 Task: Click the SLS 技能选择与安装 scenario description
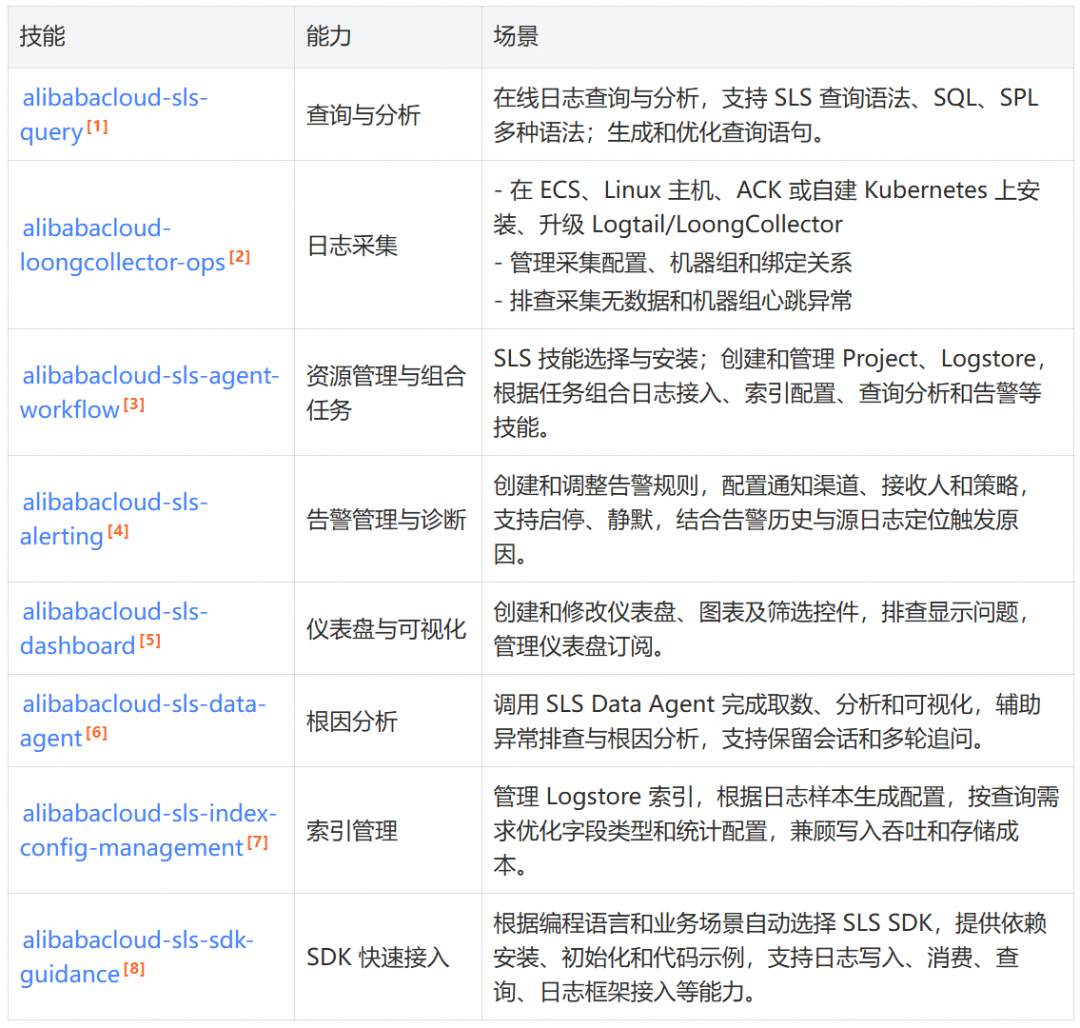771,392
